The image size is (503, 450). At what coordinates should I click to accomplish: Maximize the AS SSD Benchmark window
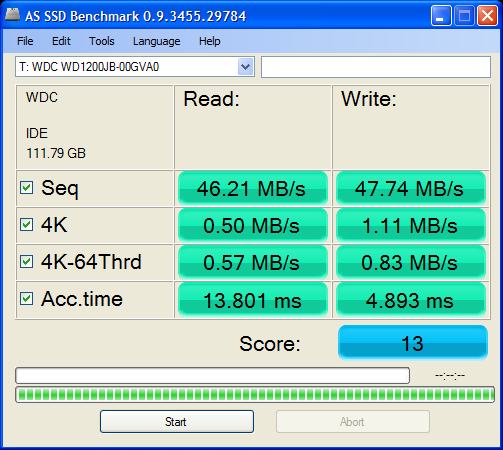pos(464,15)
